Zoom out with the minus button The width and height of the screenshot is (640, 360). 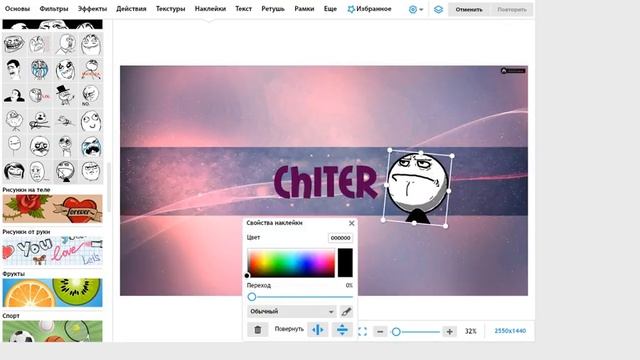click(380, 331)
